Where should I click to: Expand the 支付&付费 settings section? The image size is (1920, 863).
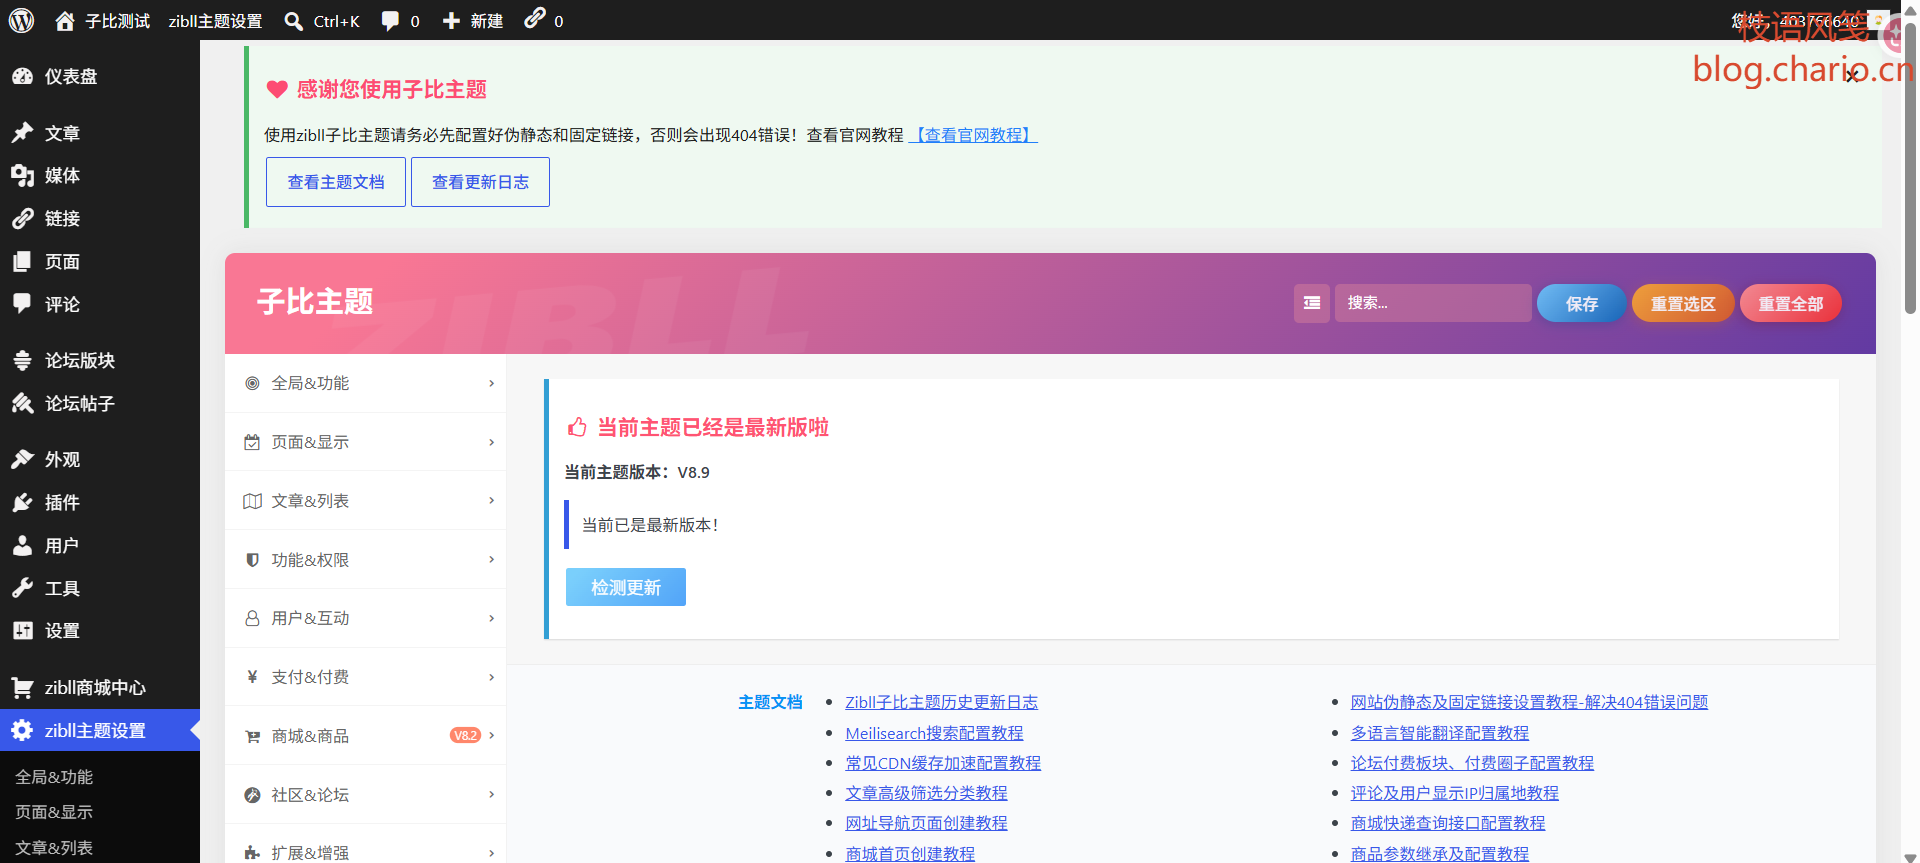366,677
